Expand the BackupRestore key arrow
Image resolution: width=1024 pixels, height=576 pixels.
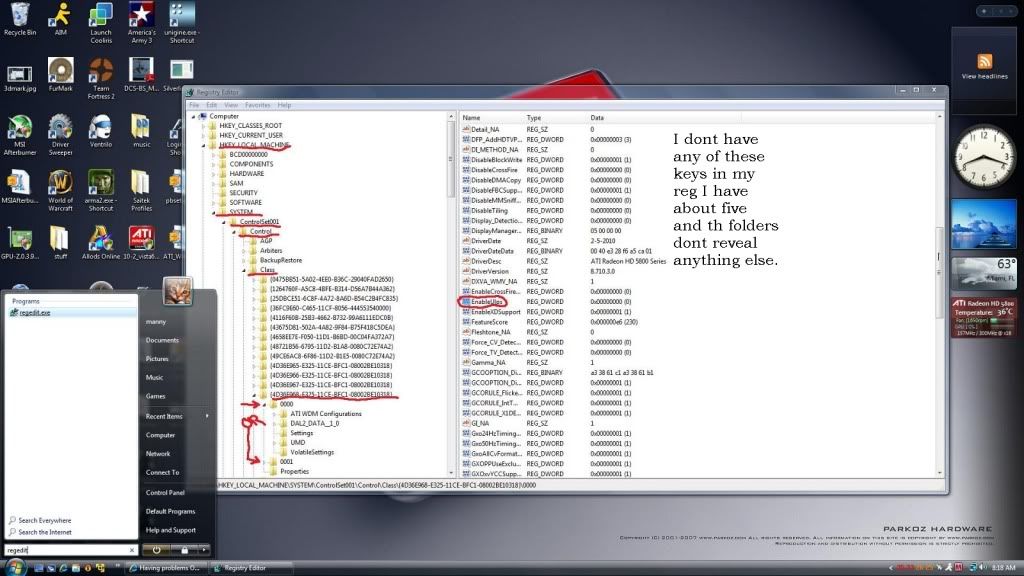point(244,261)
